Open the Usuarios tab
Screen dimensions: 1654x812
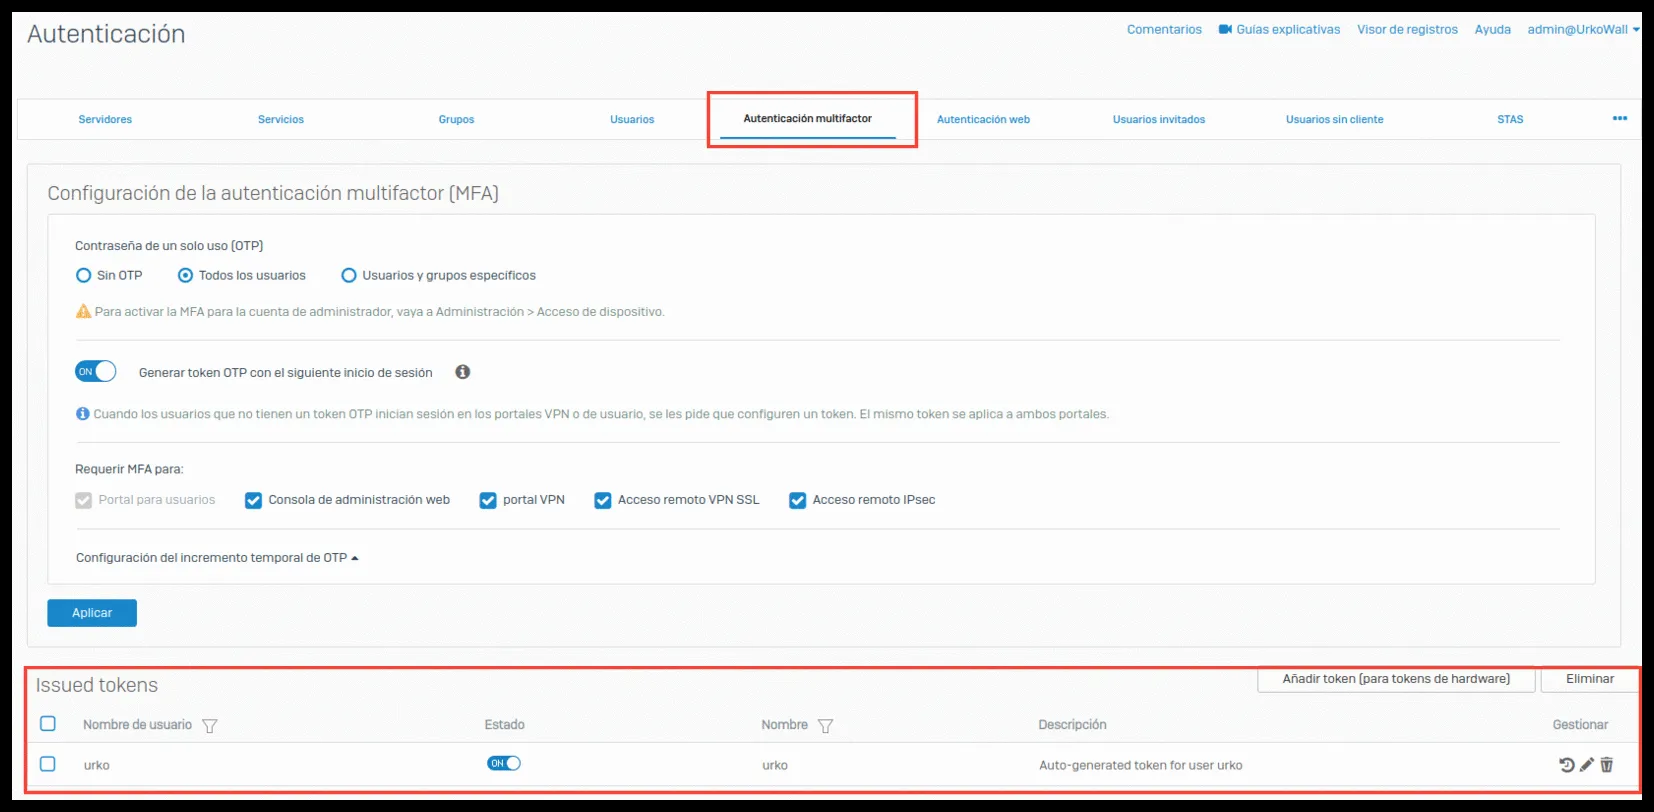(632, 119)
